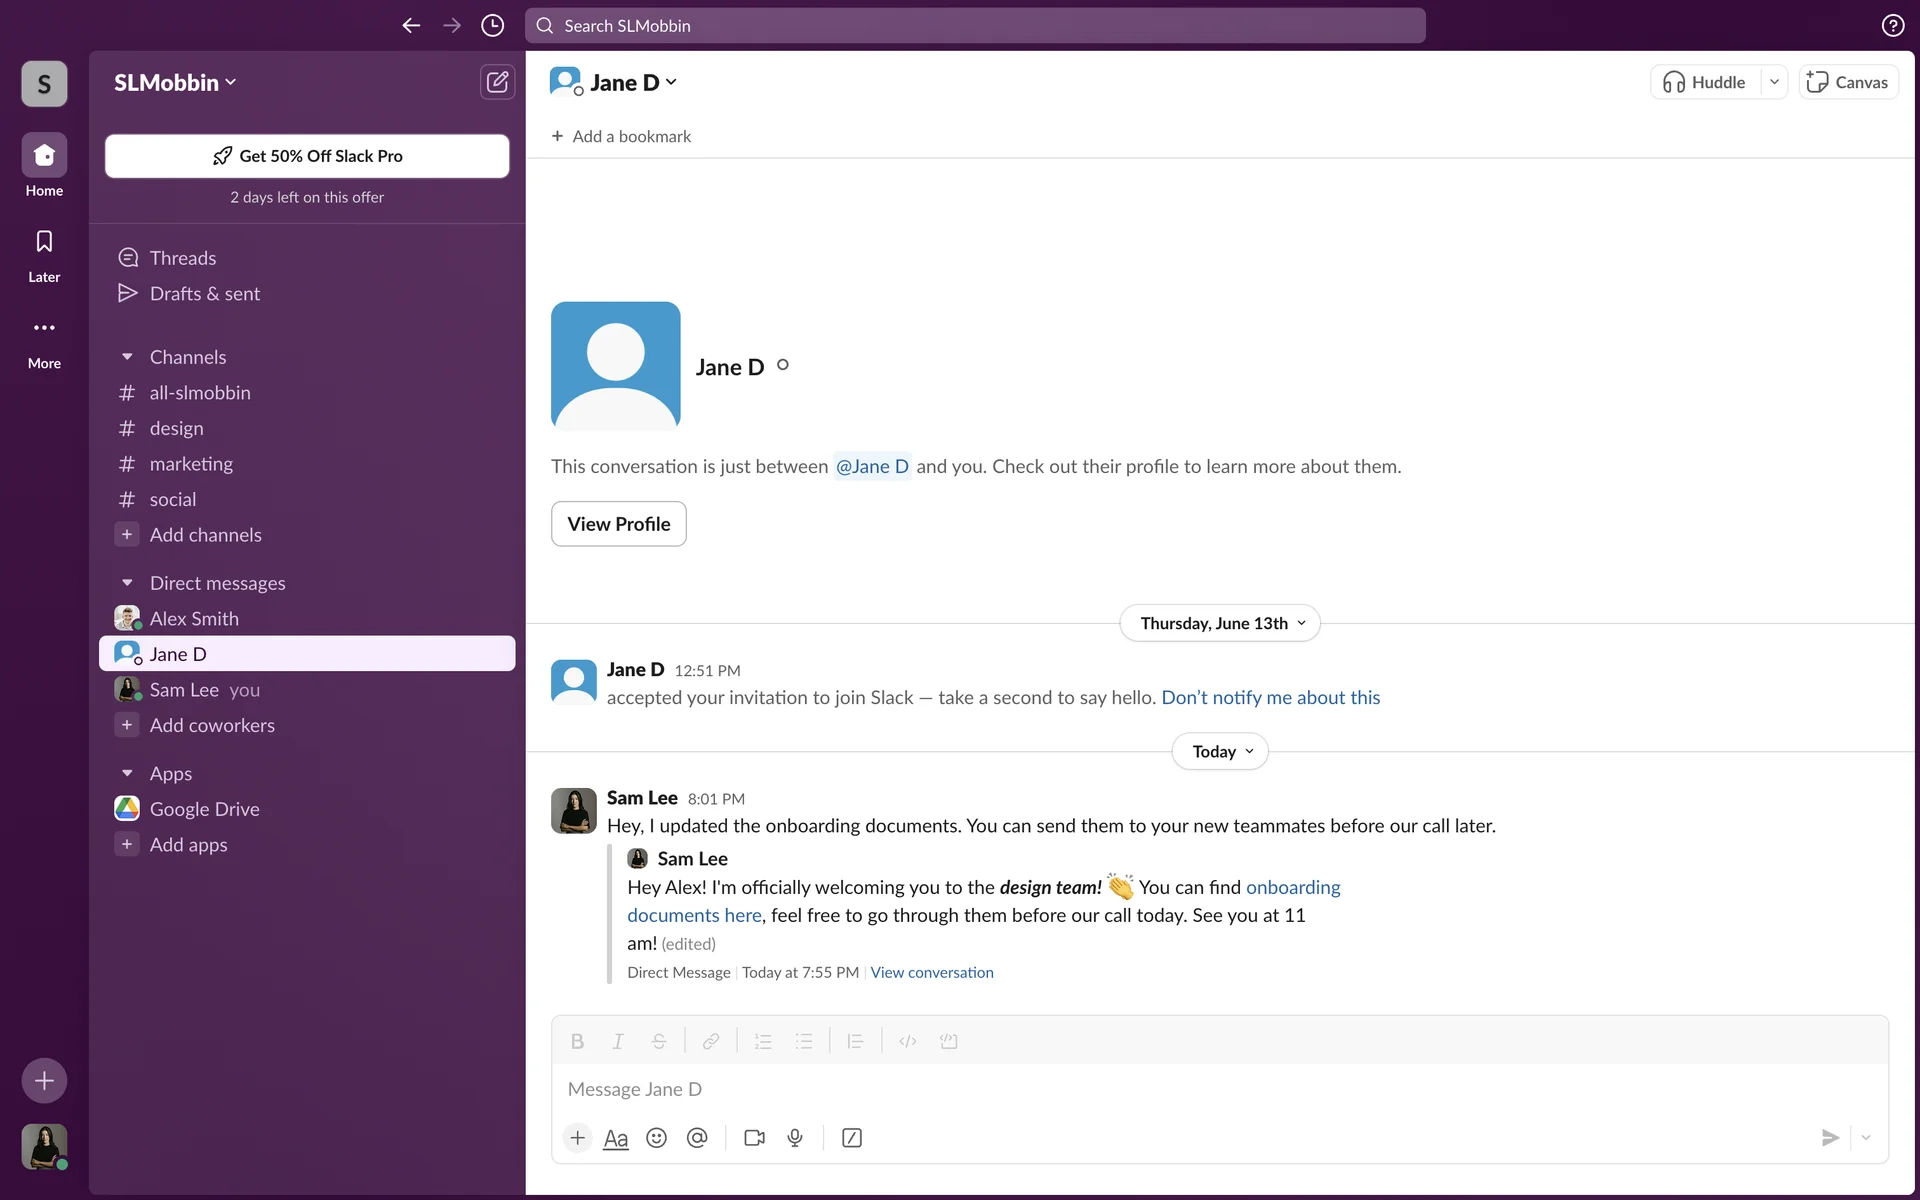Open the history clock icon
Viewport: 1920px width, 1200px height.
pyautogui.click(x=492, y=26)
